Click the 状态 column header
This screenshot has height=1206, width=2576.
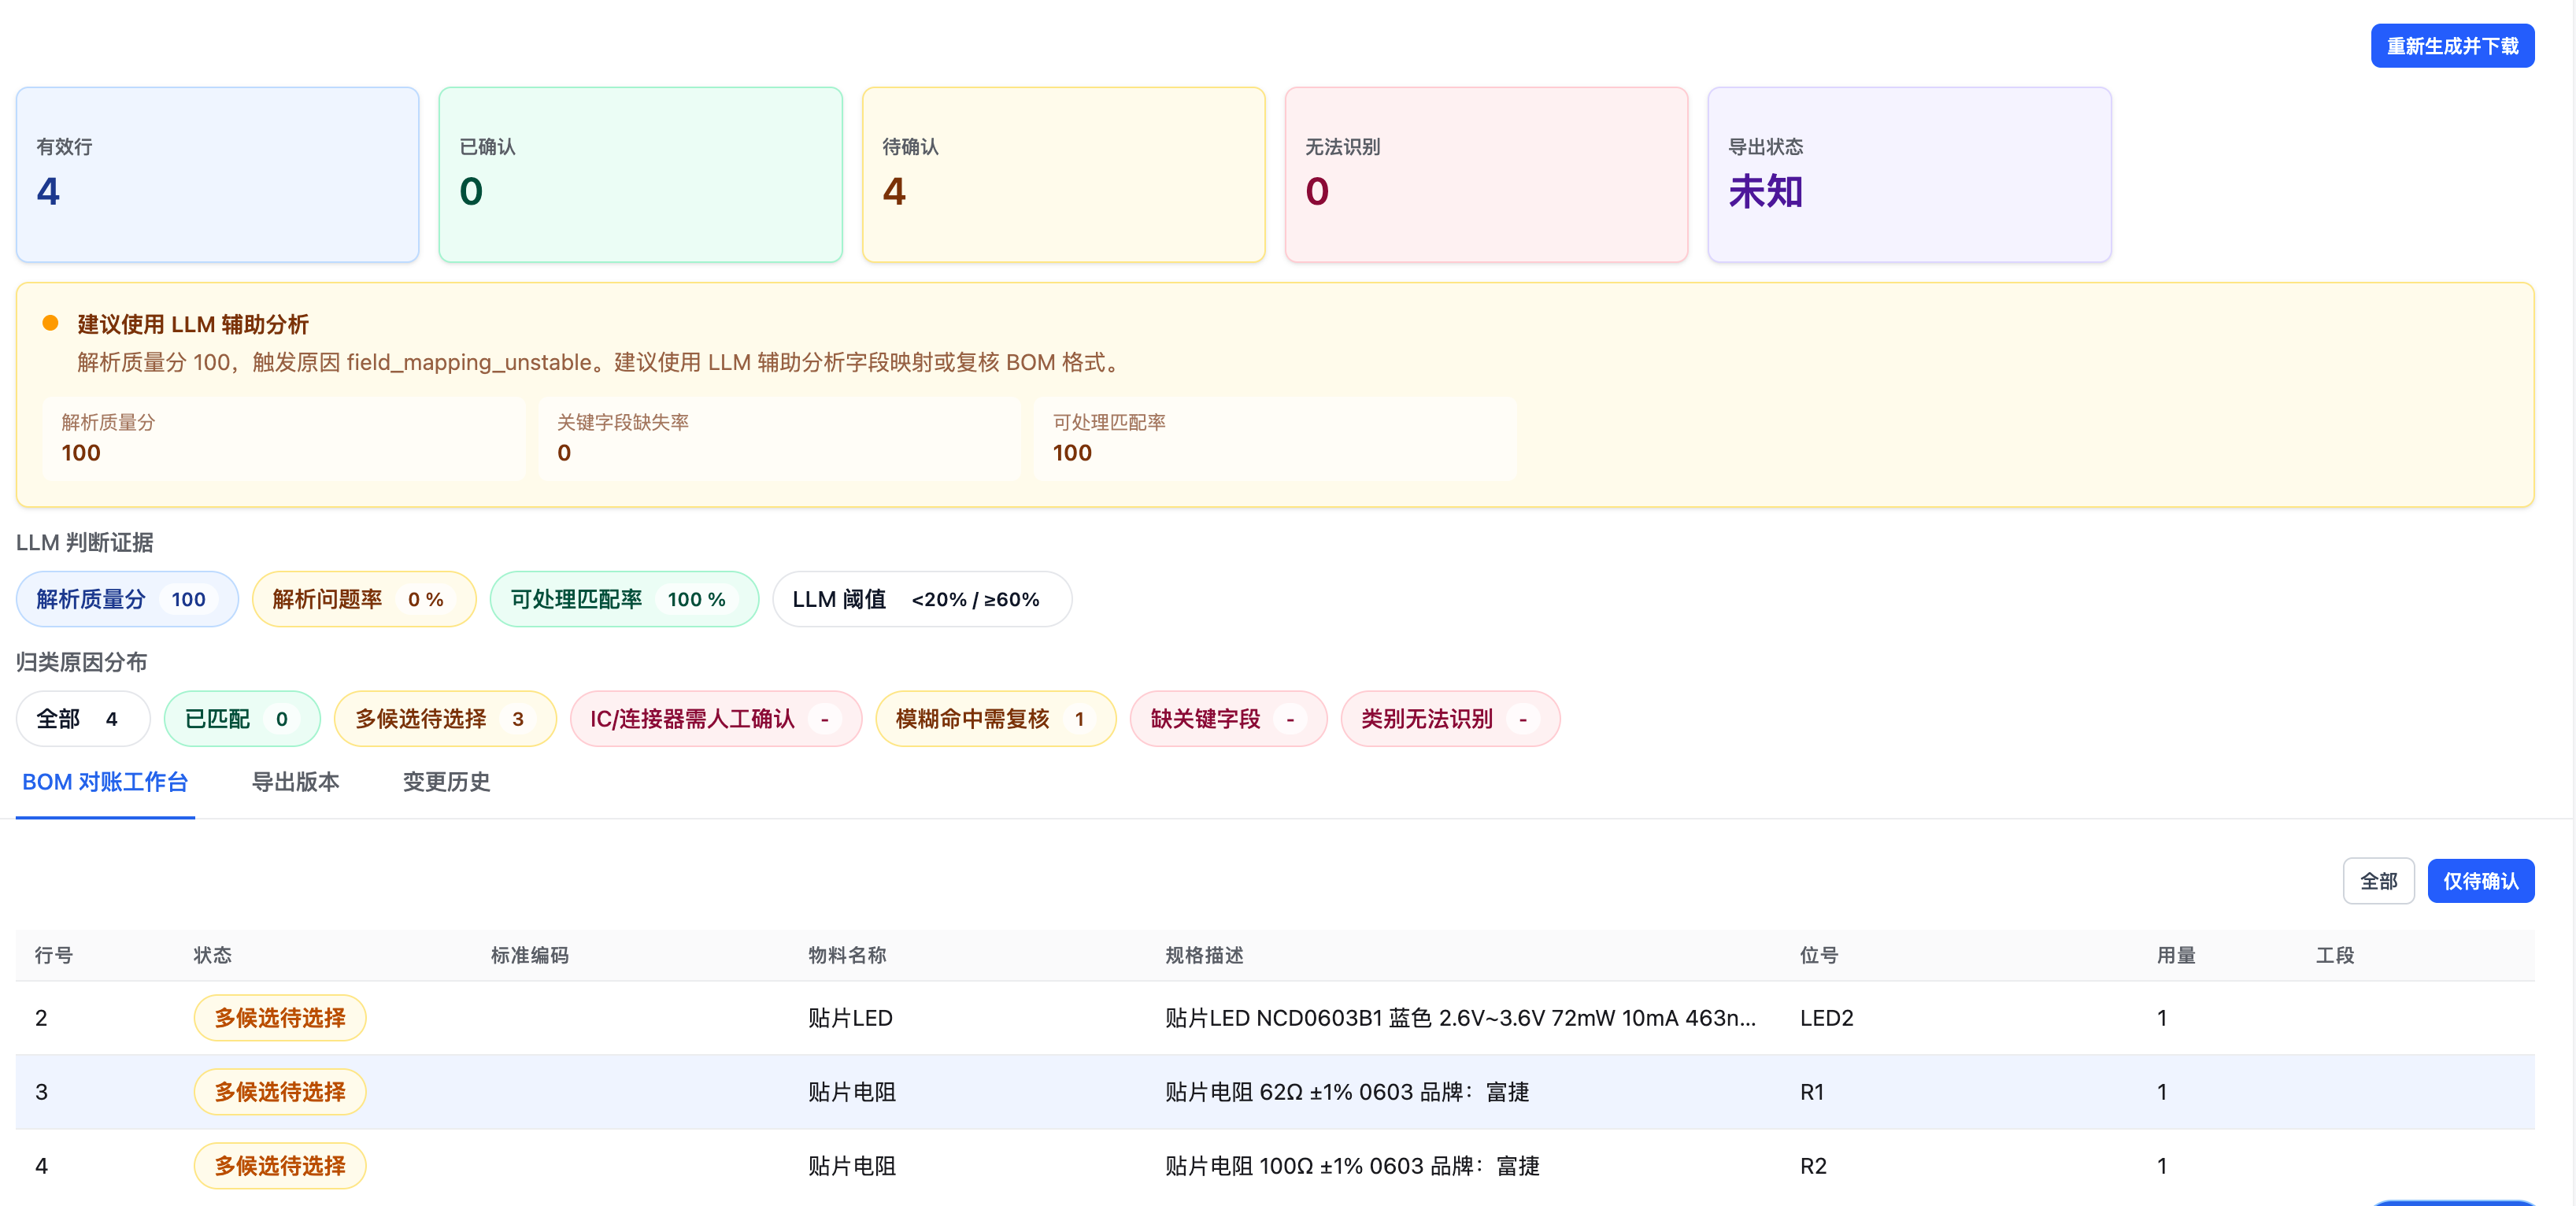click(212, 955)
